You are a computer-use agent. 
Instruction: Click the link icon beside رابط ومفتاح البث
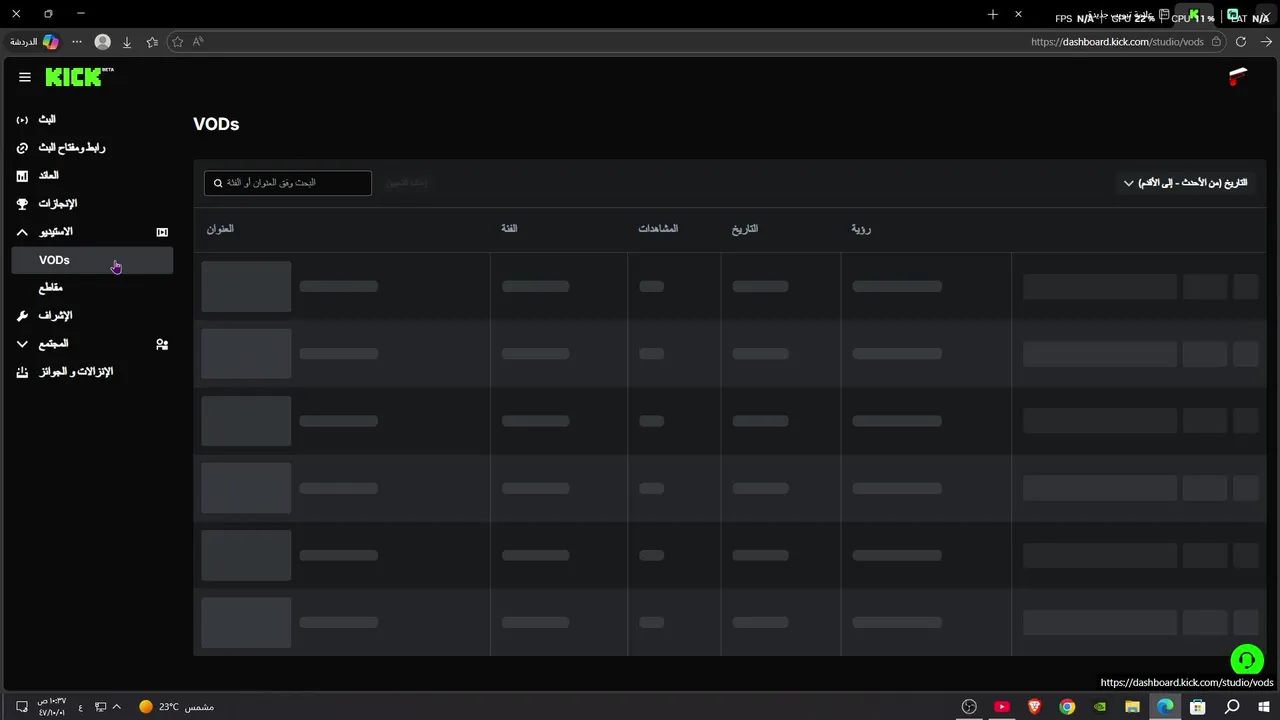(x=22, y=148)
